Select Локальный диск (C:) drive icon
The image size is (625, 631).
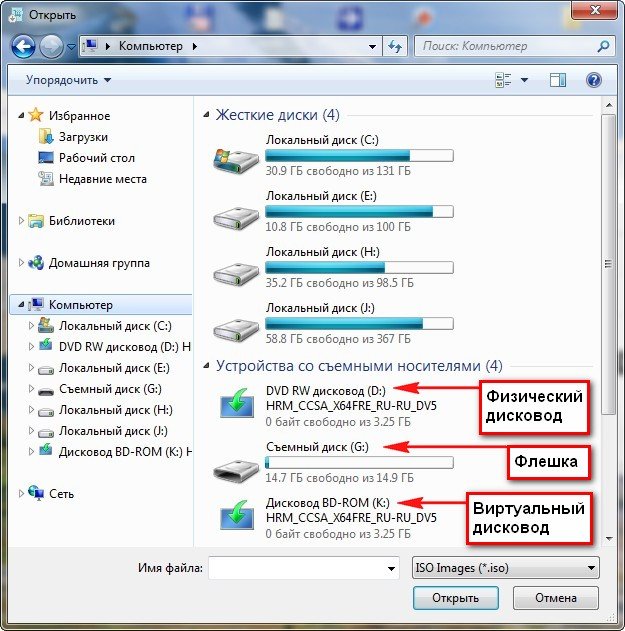[x=236, y=161]
